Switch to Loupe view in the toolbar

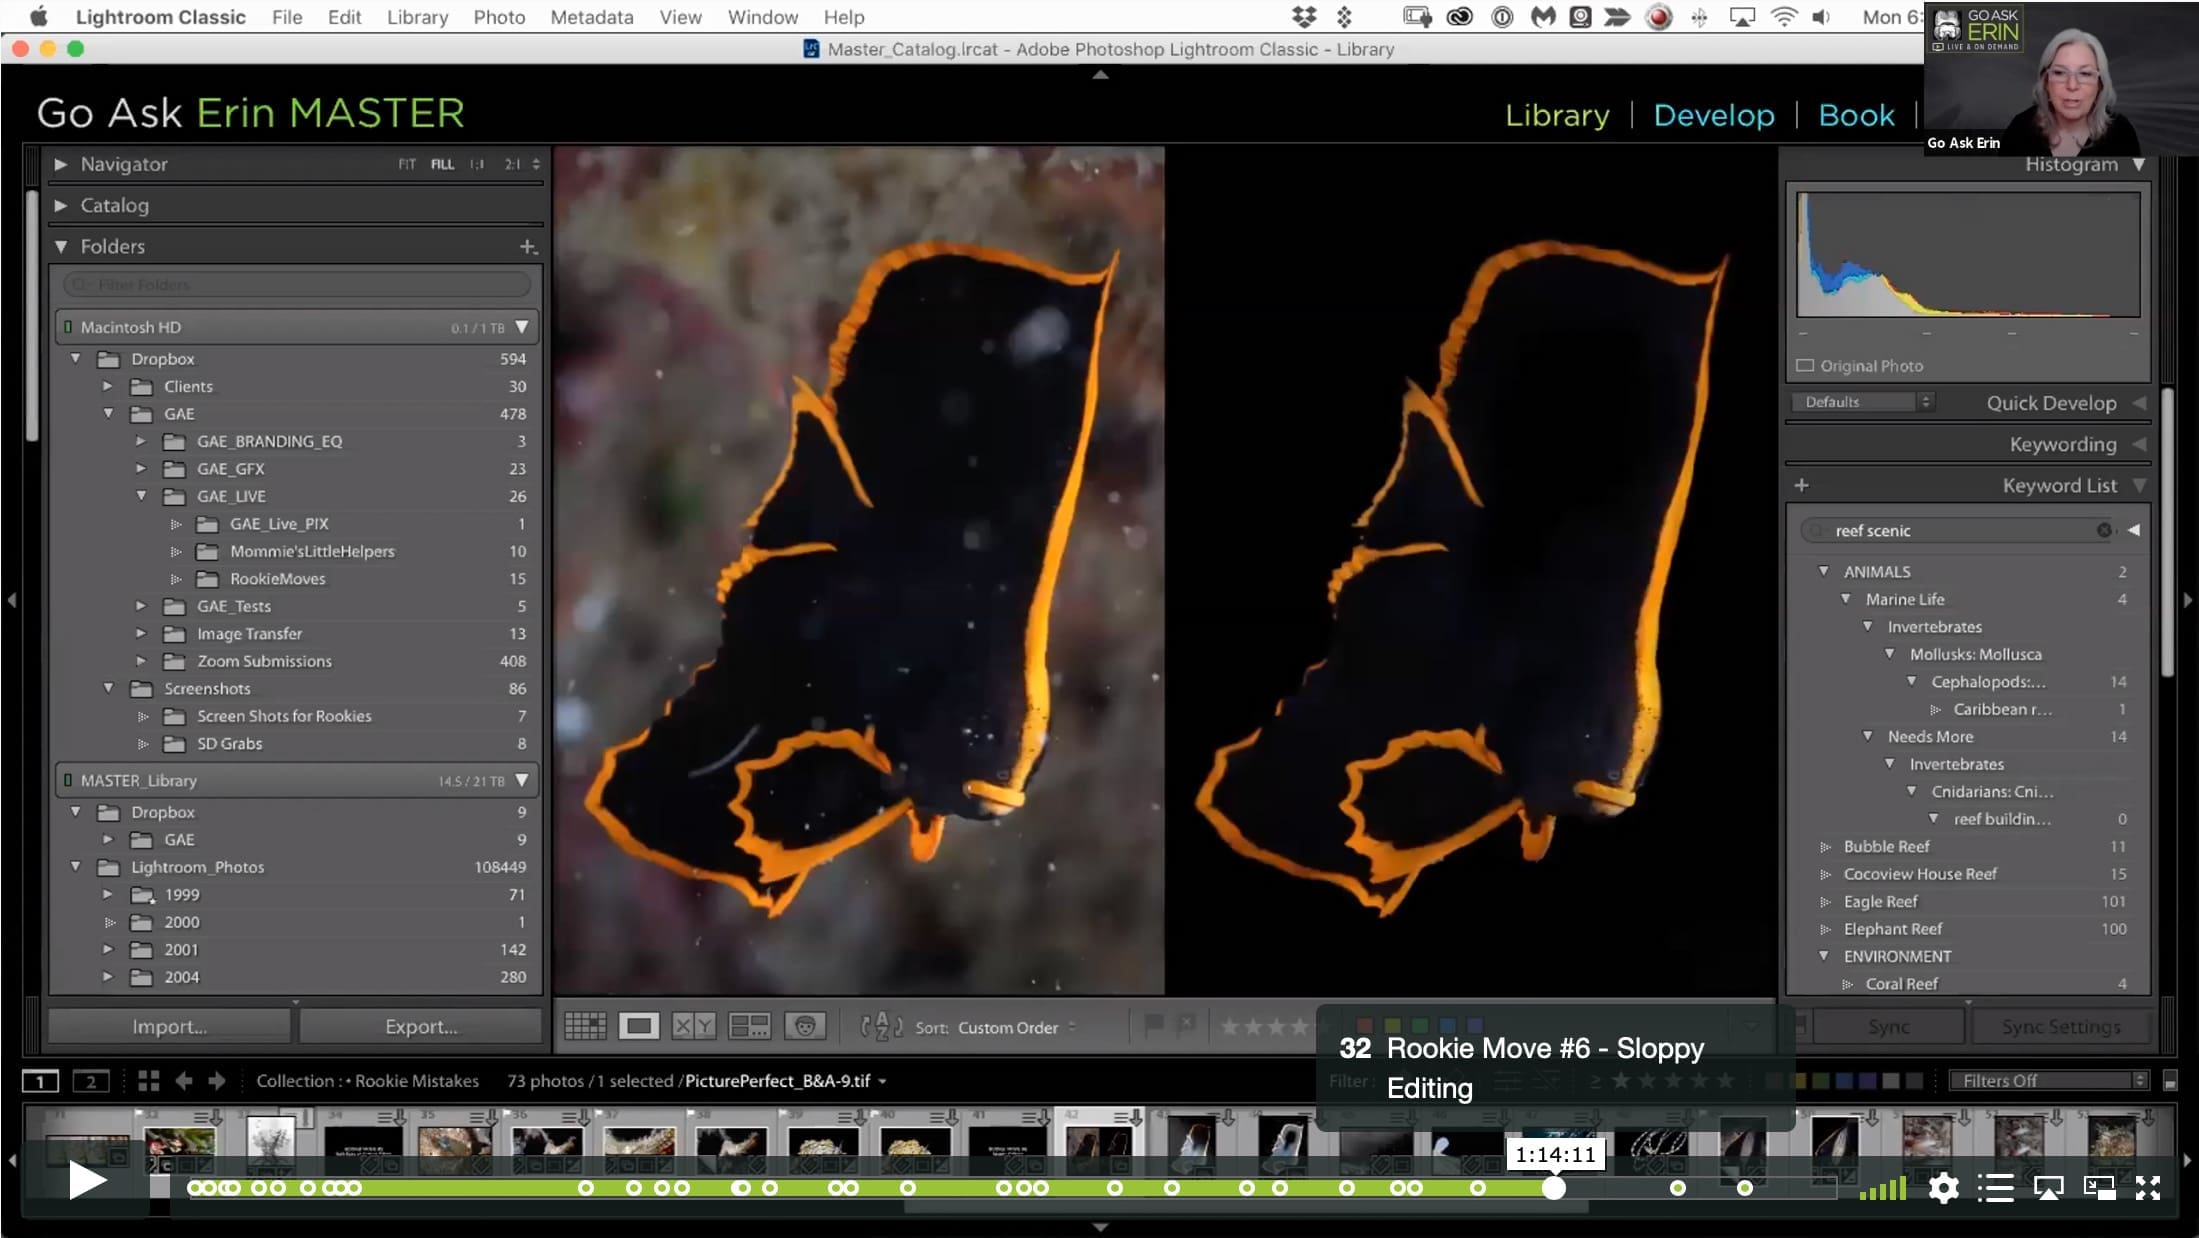[x=638, y=1026]
